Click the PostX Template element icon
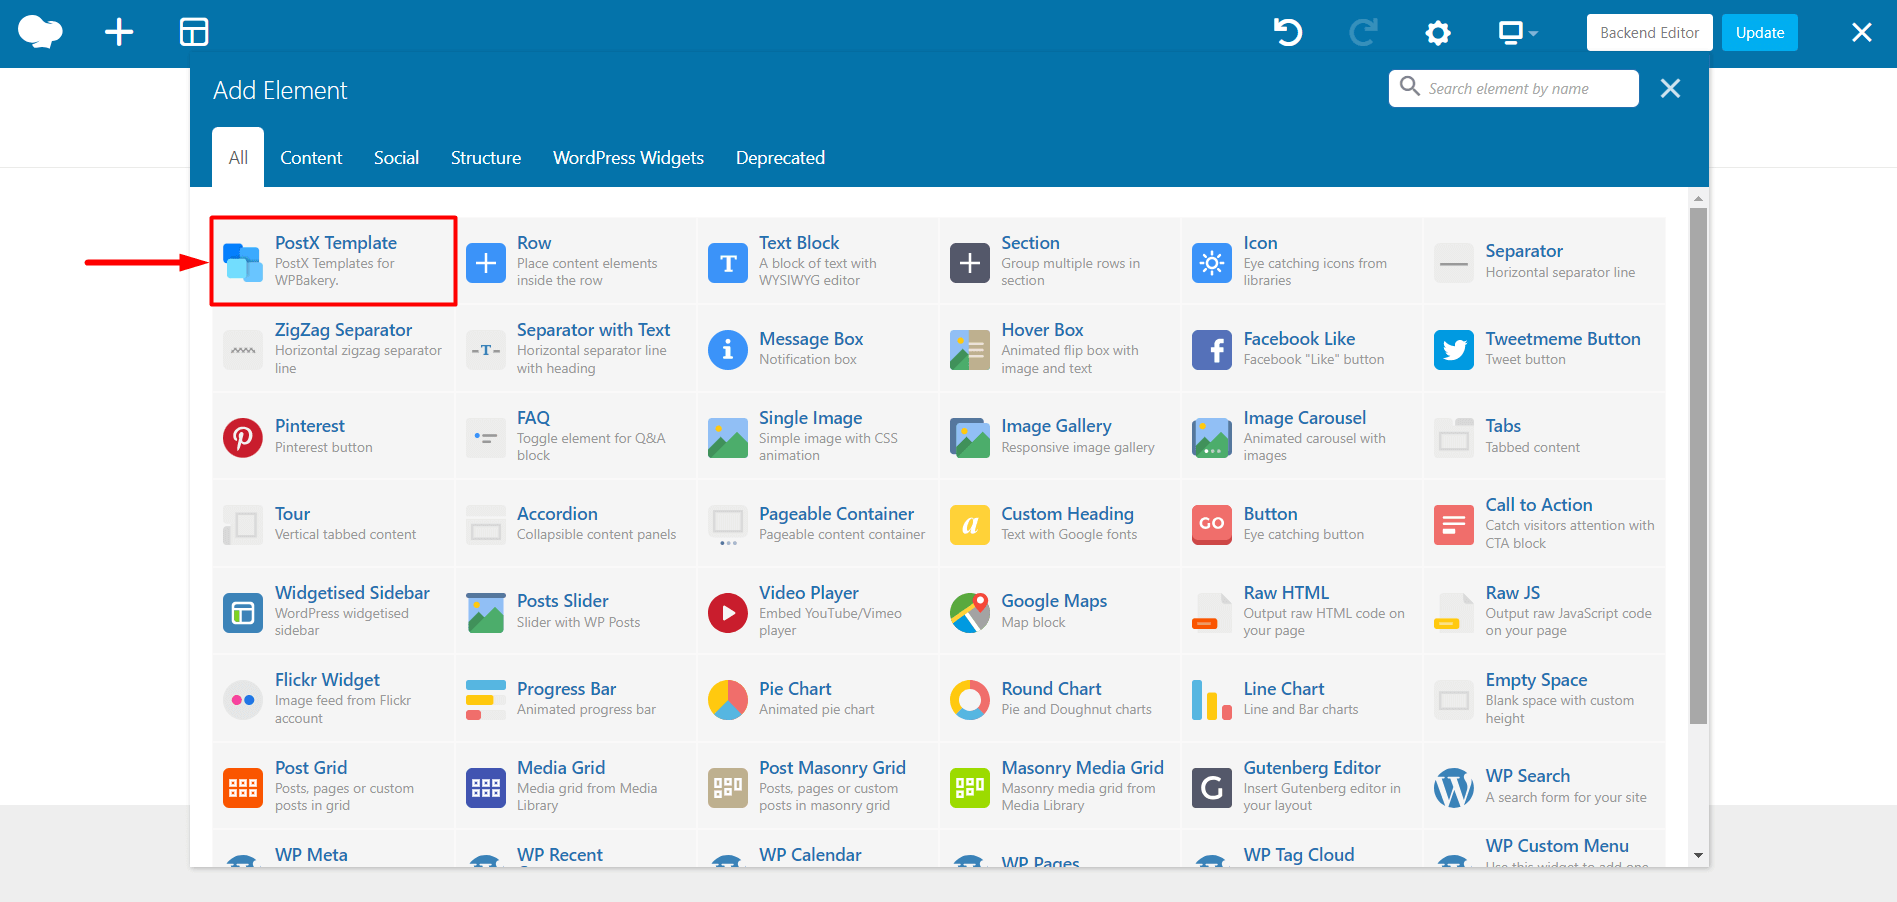 (x=243, y=262)
